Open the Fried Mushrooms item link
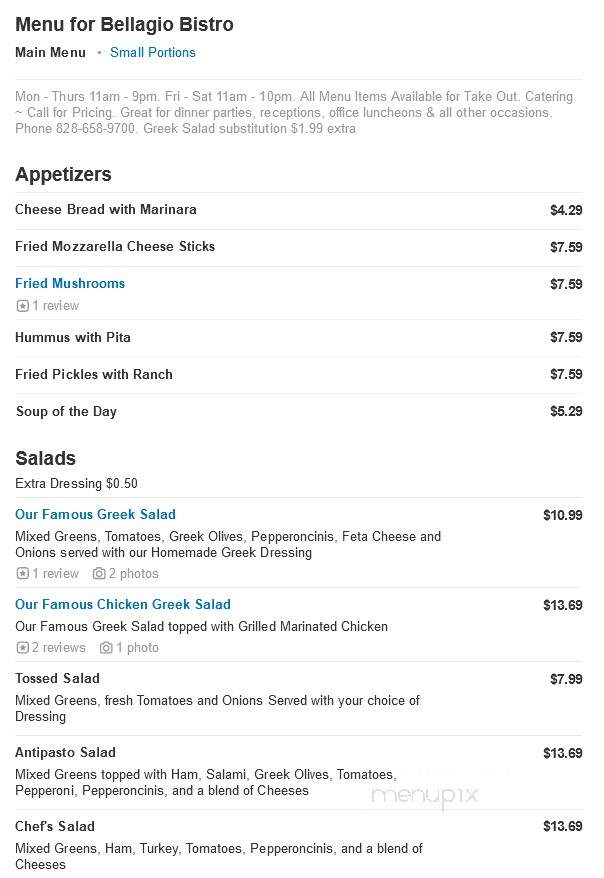This screenshot has width=604, height=878. [70, 283]
